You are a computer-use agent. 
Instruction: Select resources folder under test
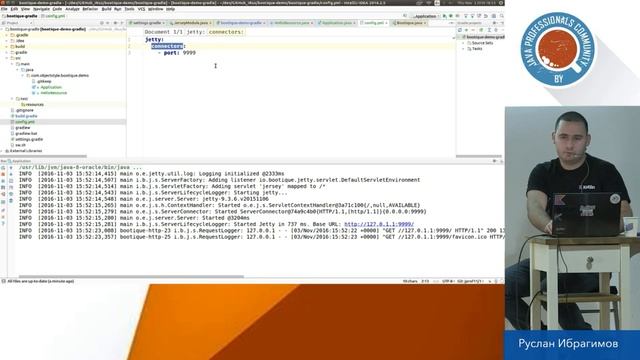click(34, 104)
